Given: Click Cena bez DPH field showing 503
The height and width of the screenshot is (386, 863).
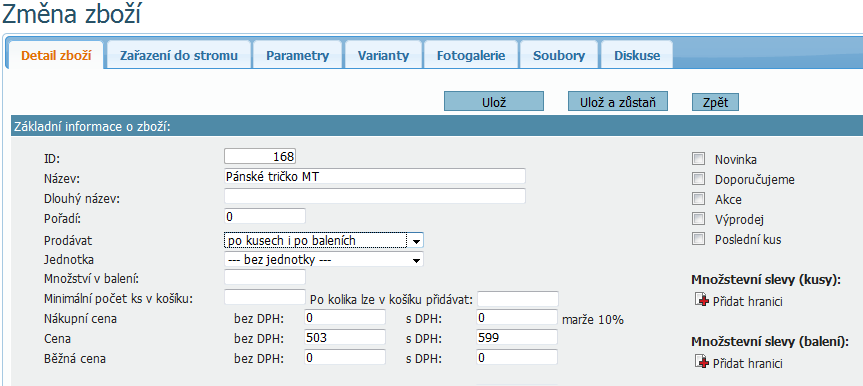Looking at the screenshot, I should click(x=345, y=337).
